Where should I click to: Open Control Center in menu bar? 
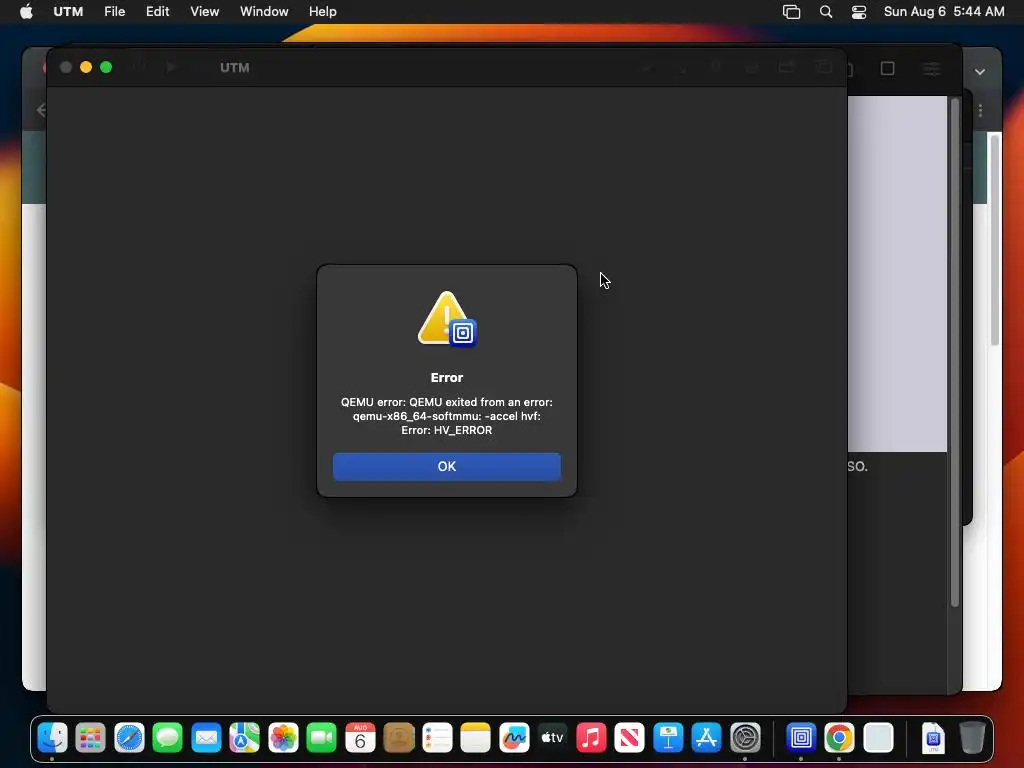[859, 12]
